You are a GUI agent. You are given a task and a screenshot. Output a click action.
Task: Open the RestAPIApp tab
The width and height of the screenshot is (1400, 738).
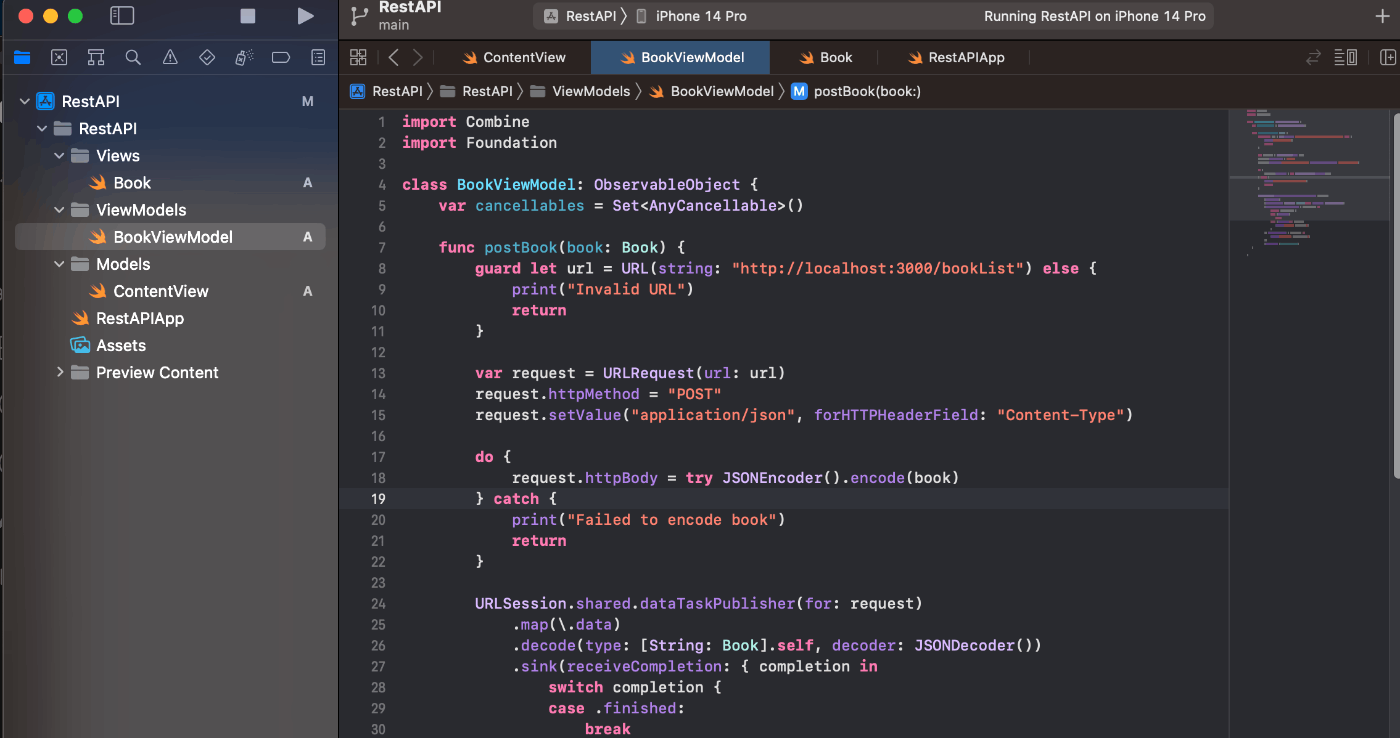pos(955,57)
